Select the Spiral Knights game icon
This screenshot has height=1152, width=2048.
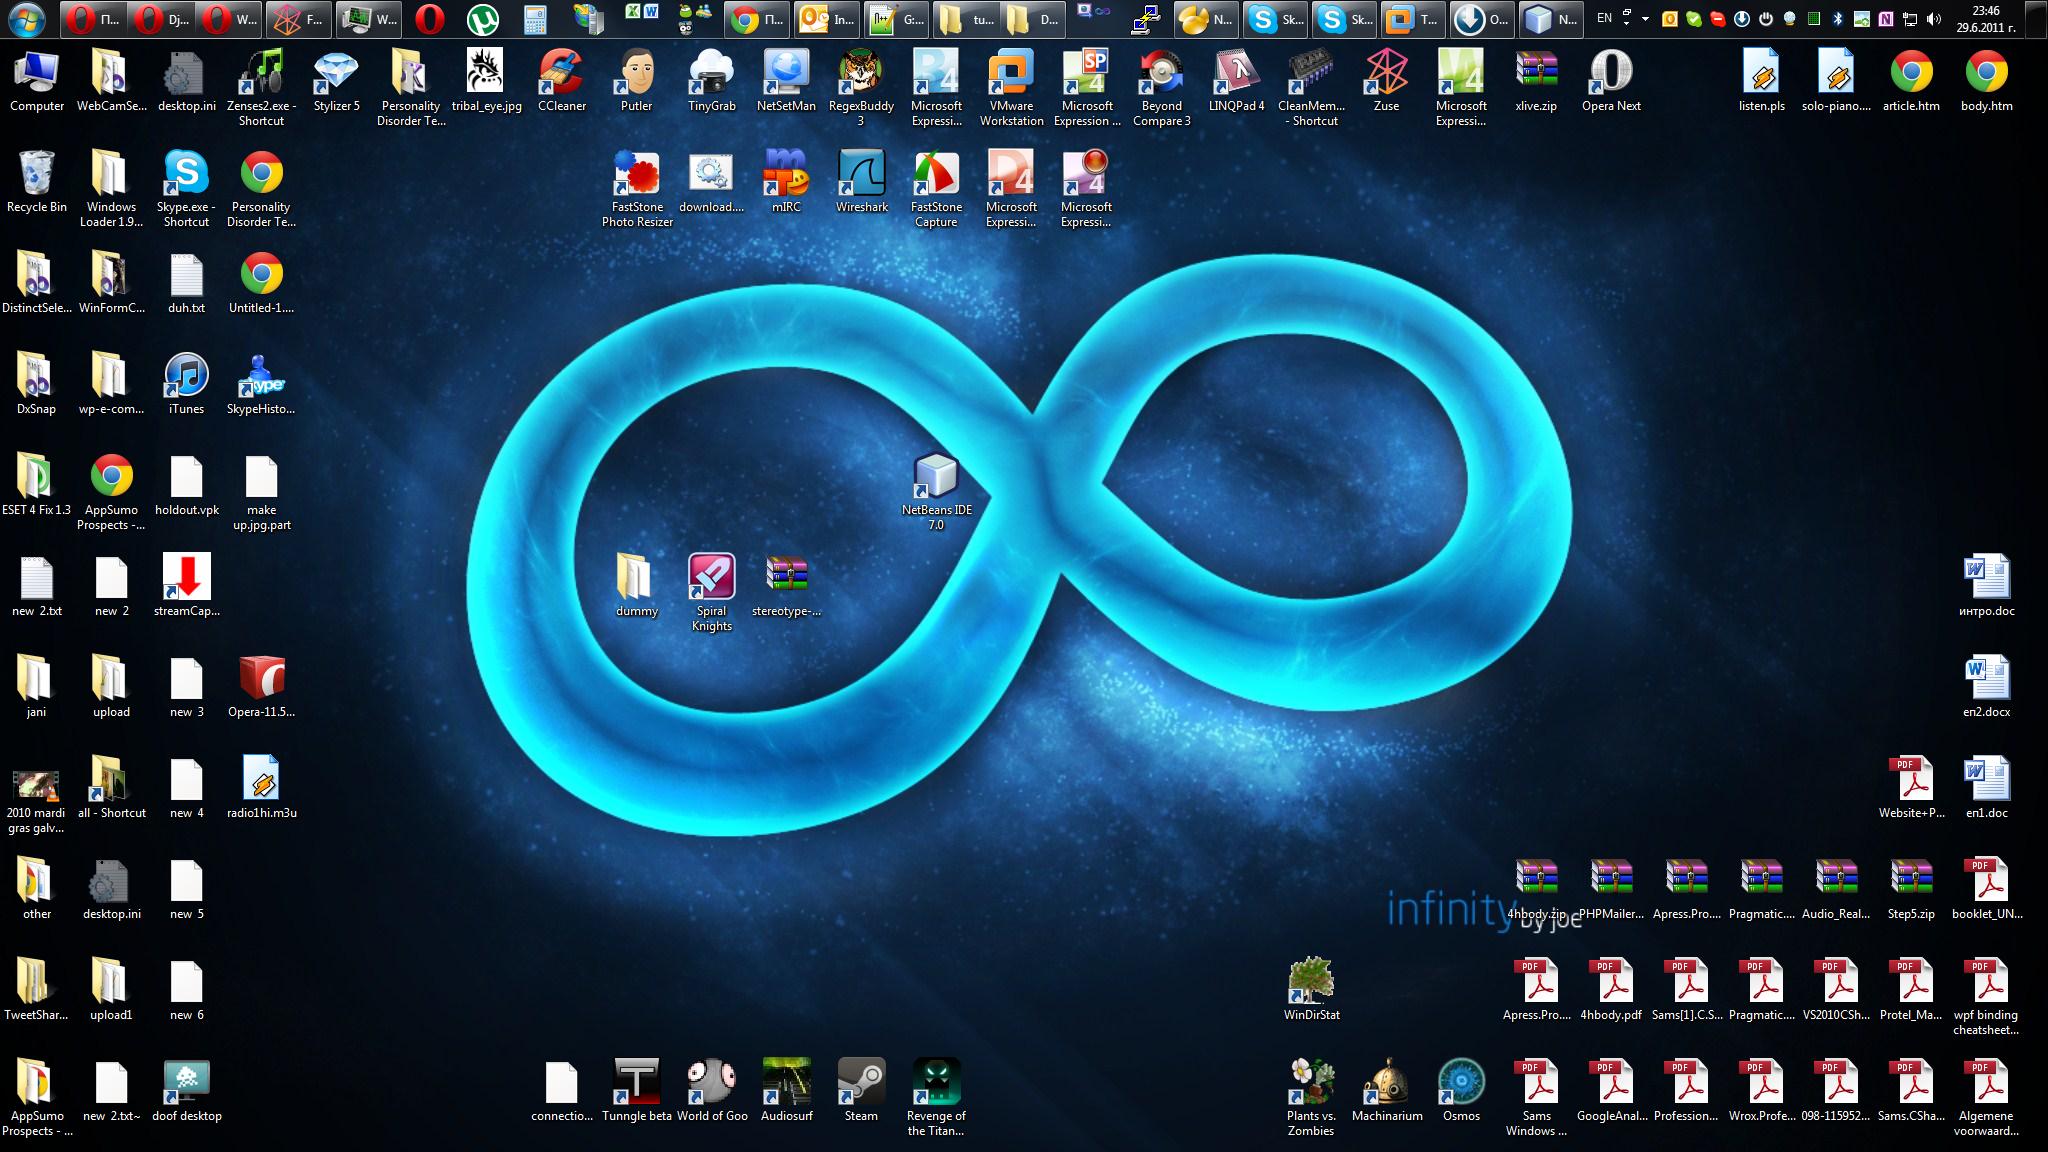pos(712,592)
